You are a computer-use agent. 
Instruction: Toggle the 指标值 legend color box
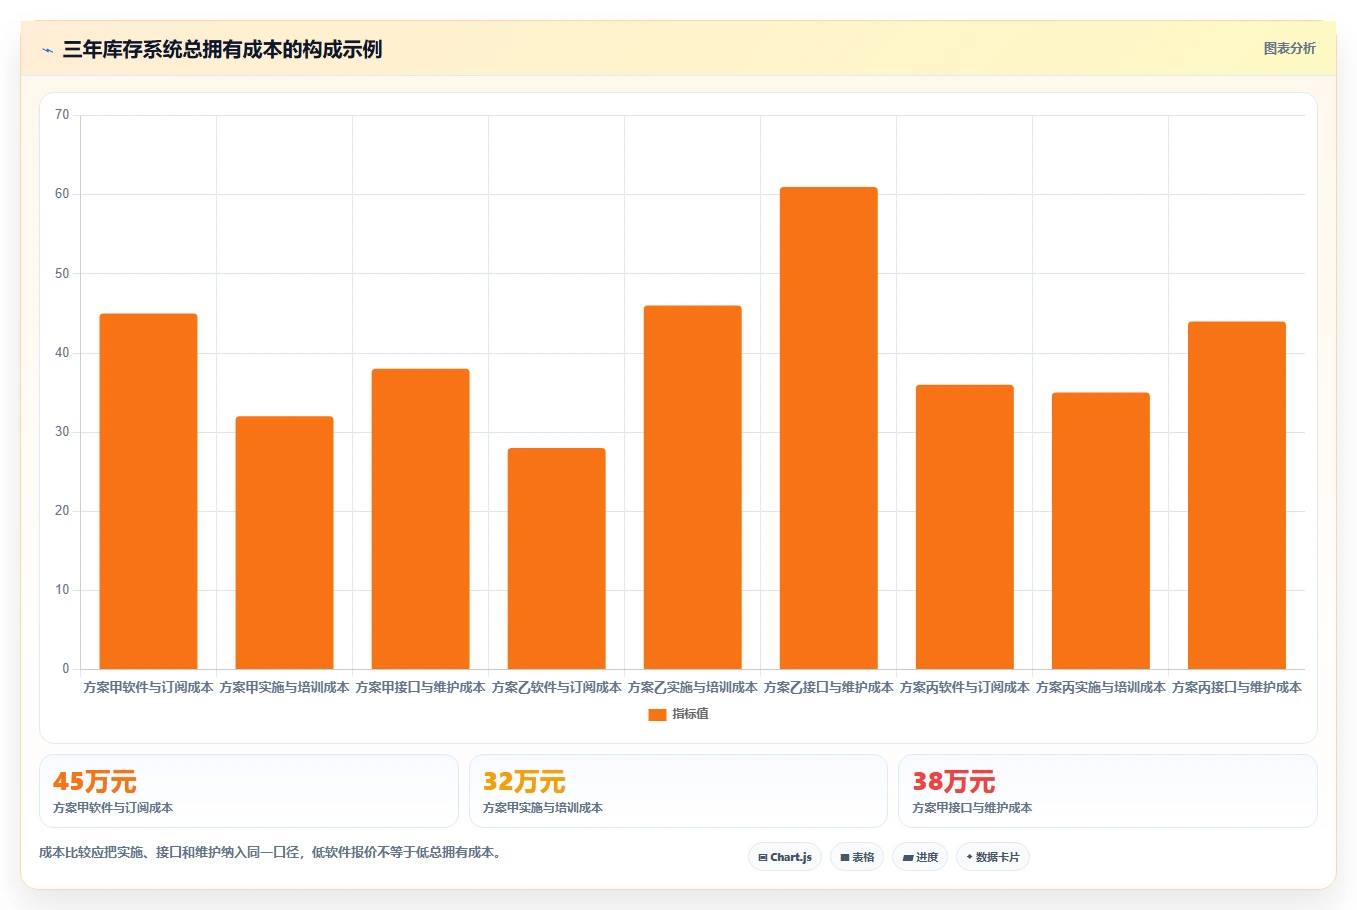point(657,714)
